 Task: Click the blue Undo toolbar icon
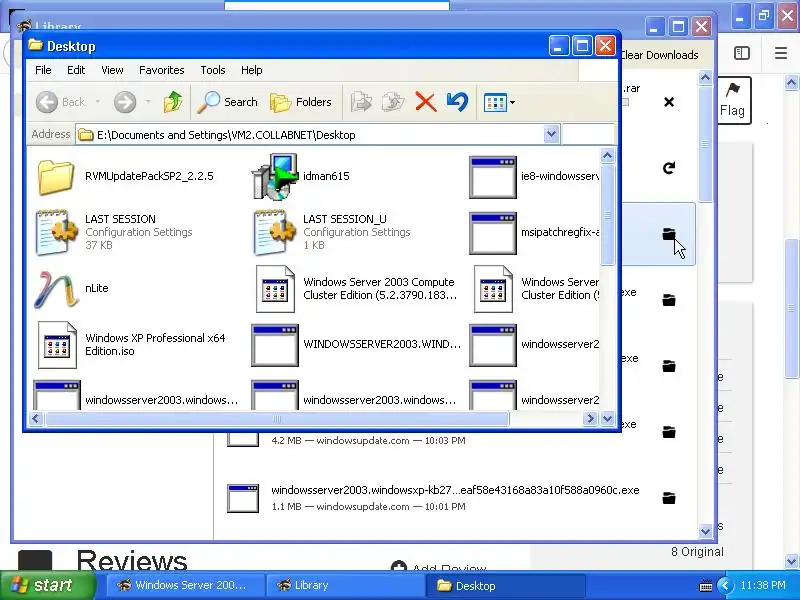coord(457,102)
